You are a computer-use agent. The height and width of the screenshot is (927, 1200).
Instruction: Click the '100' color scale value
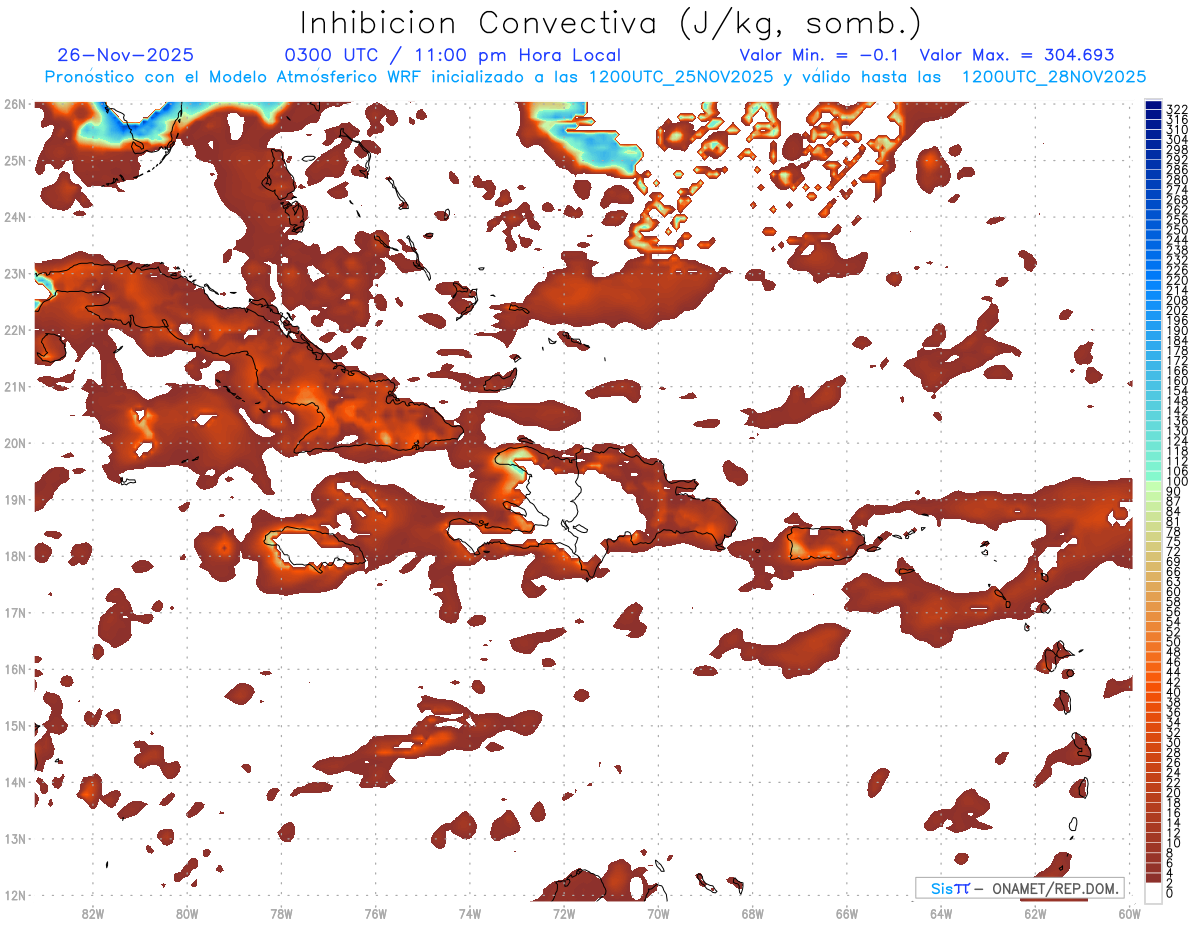coord(1177,482)
